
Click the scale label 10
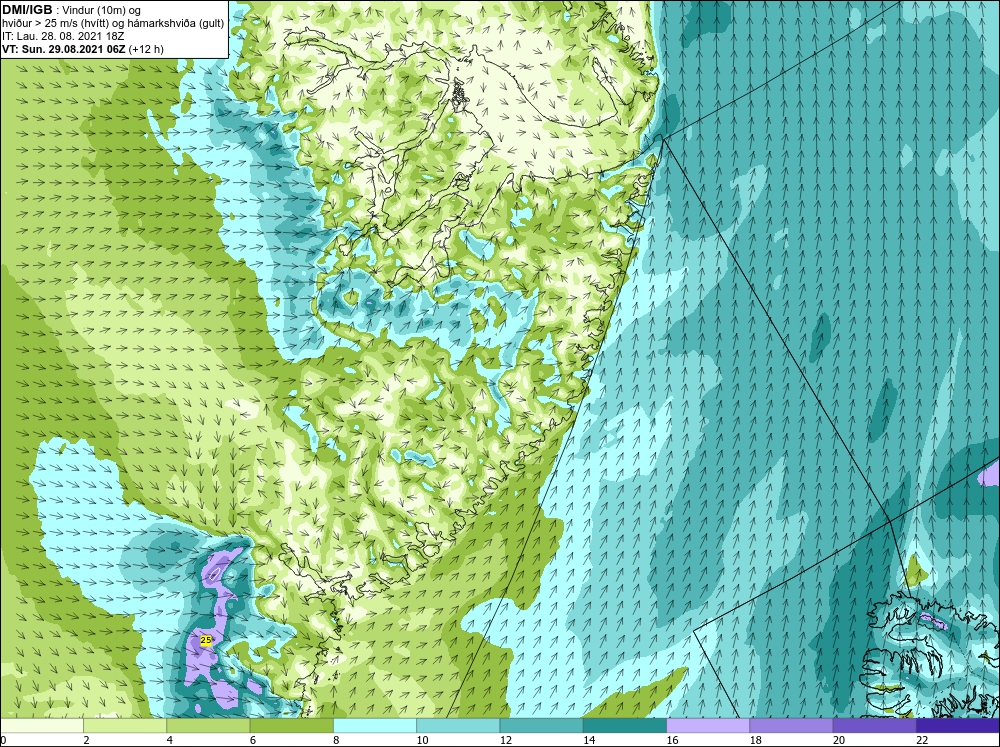(422, 740)
